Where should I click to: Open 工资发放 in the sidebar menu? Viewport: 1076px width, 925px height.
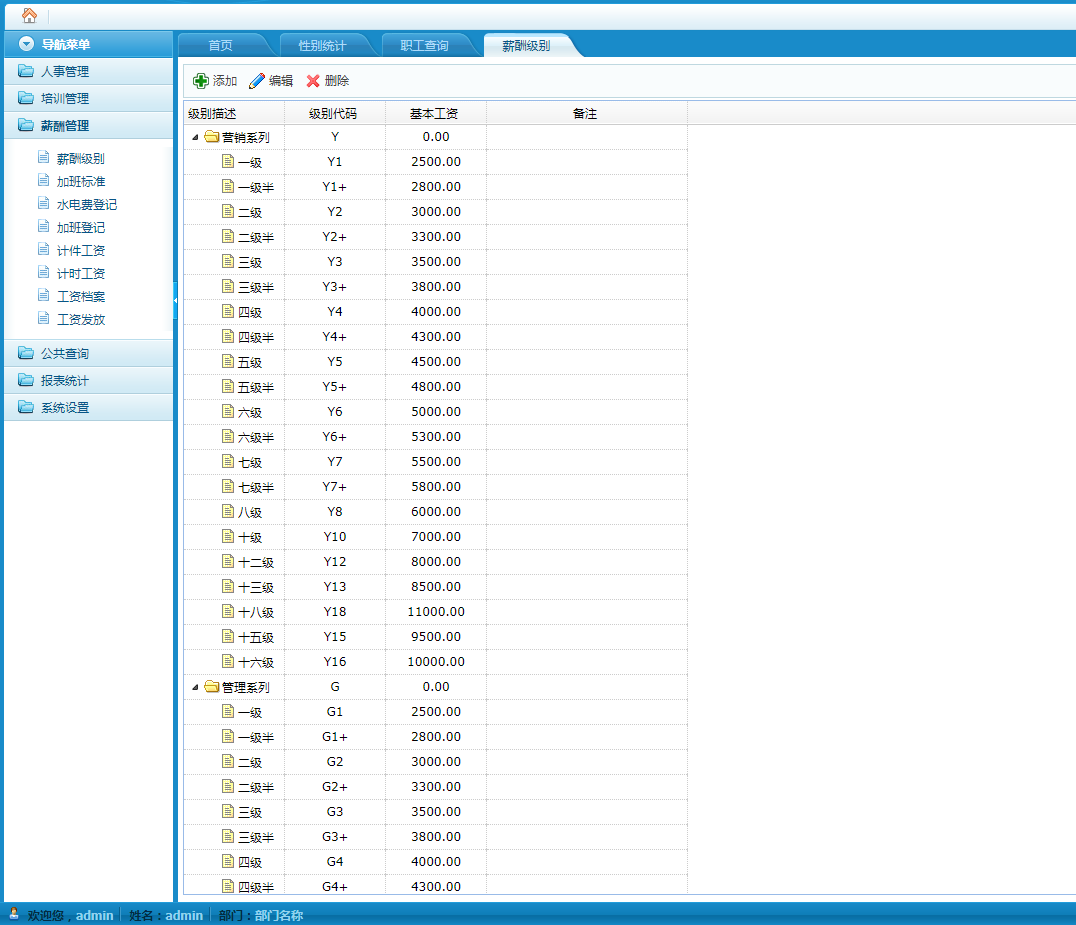80,319
